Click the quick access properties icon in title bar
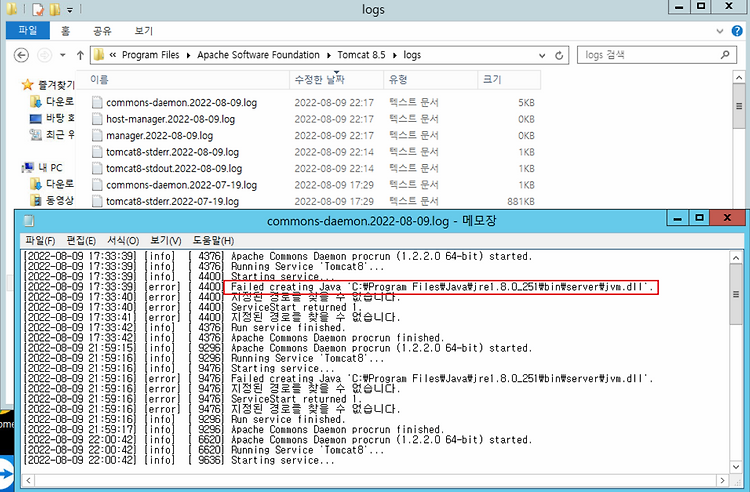The width and height of the screenshot is (750, 492). [x=38, y=9]
